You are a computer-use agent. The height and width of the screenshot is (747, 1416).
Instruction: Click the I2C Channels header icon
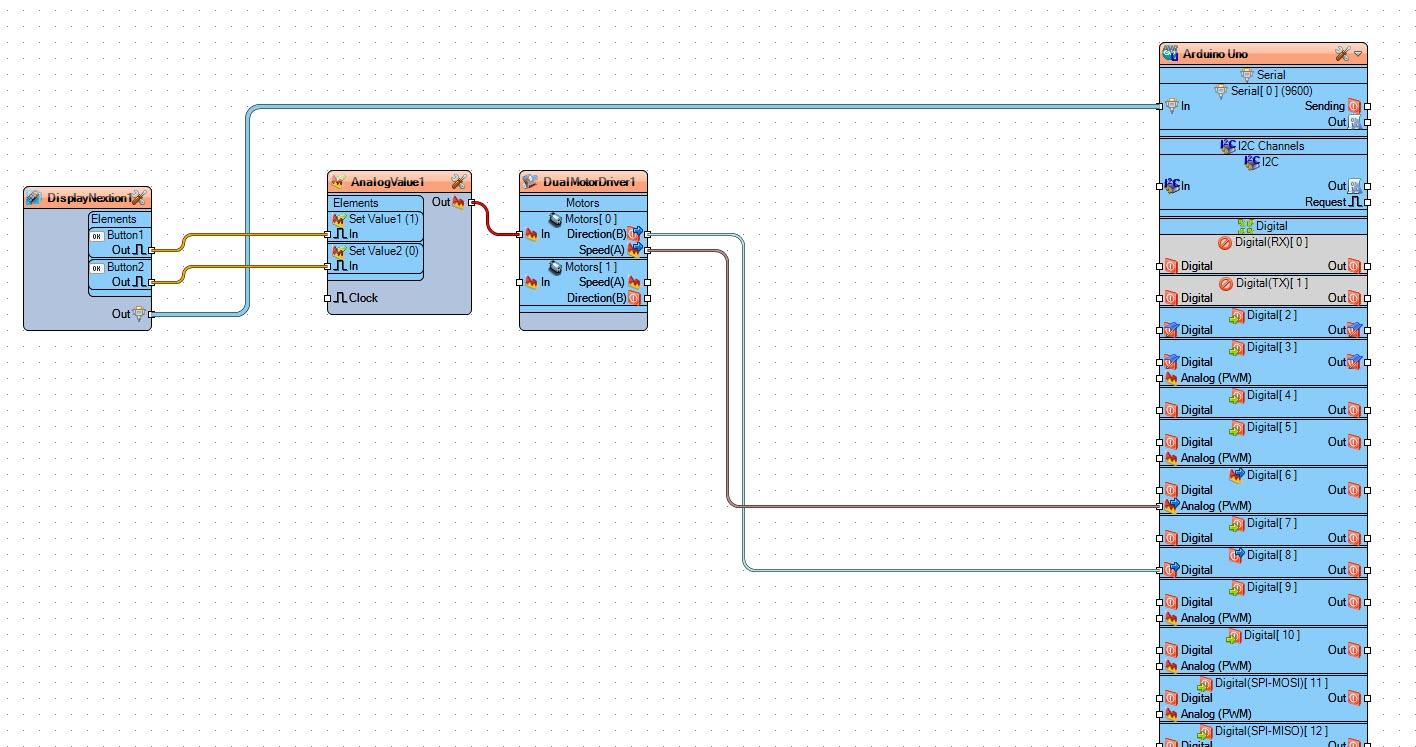[1228, 146]
